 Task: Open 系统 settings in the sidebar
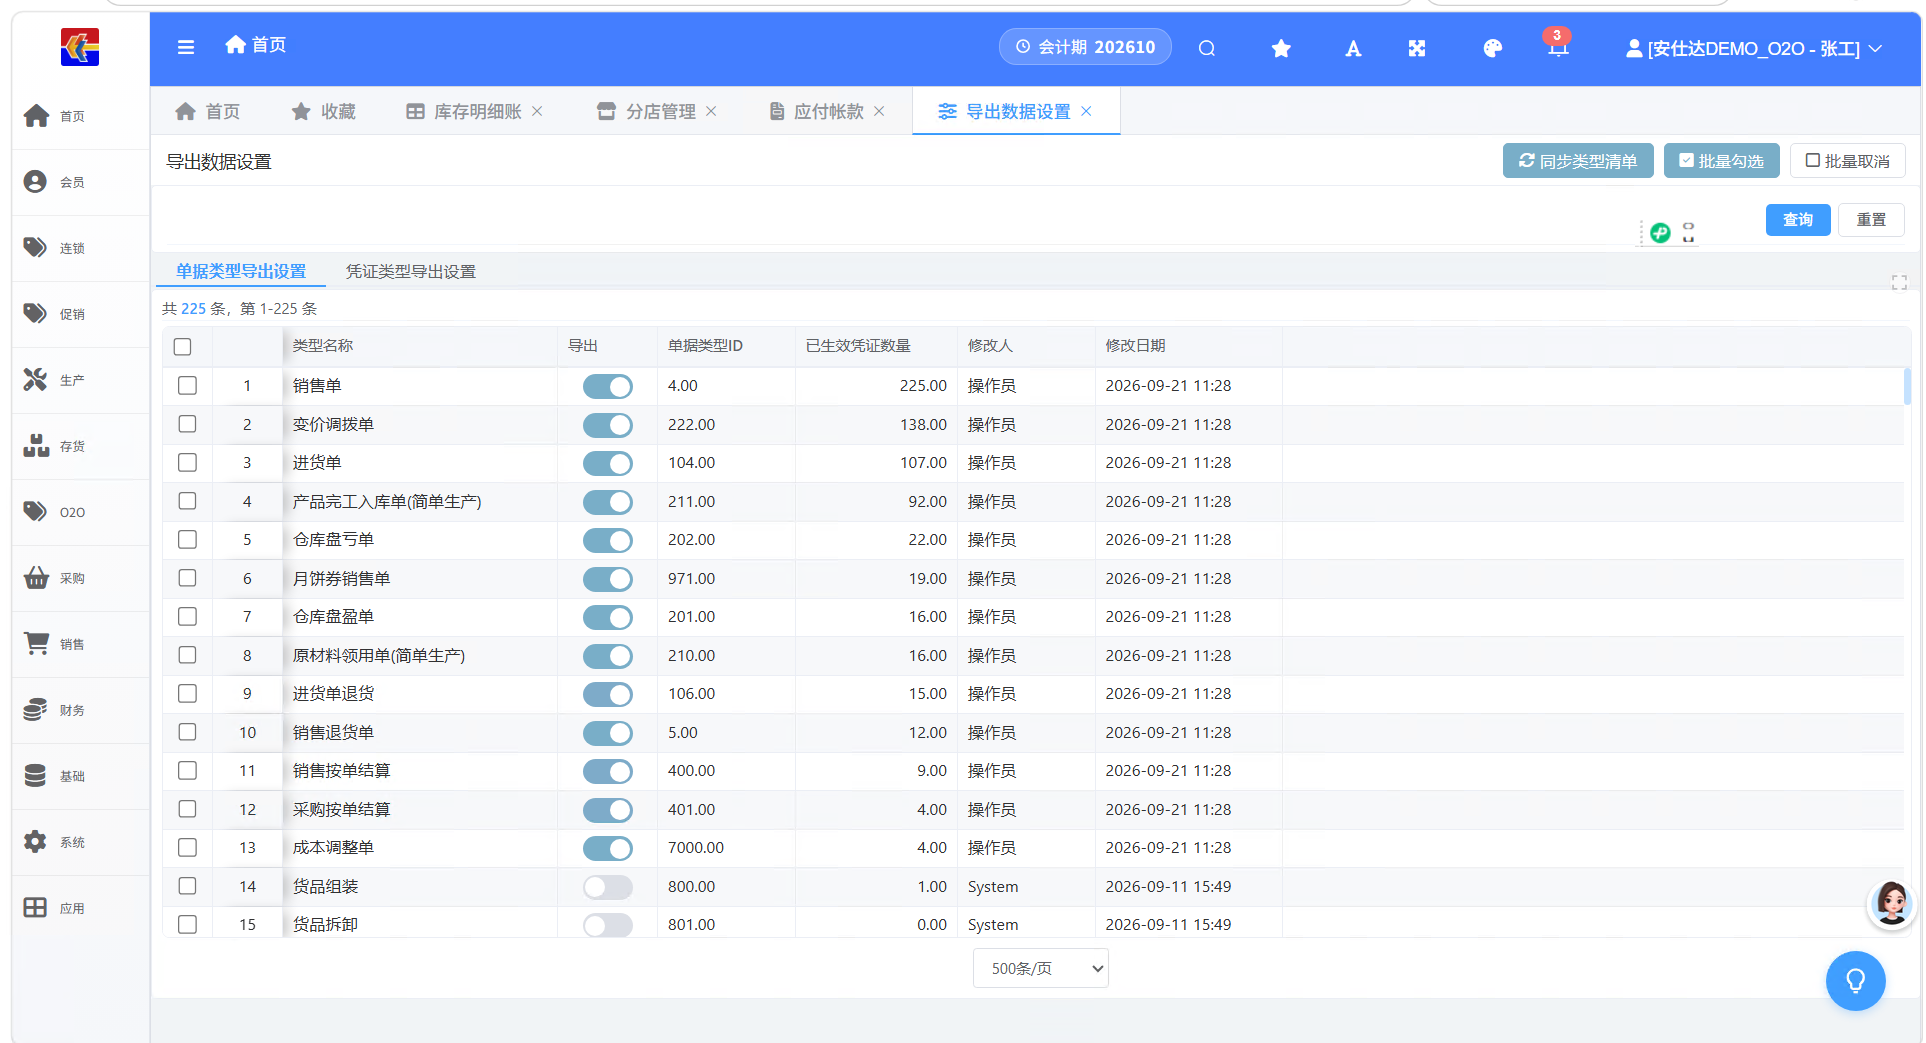[80, 842]
